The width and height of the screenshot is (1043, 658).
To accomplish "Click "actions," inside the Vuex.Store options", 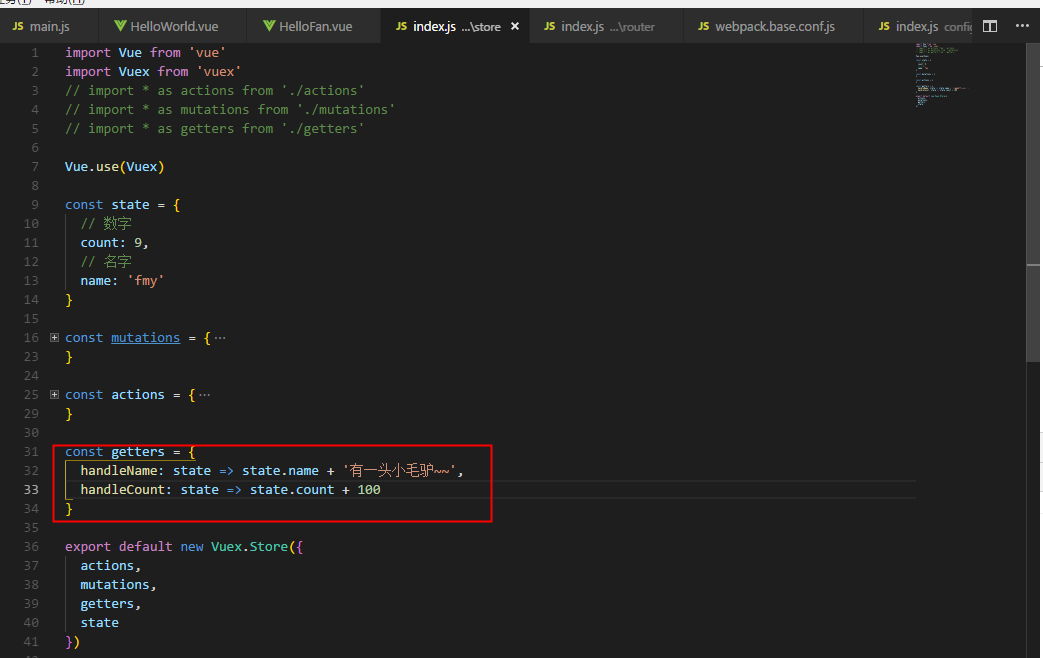I will coord(110,566).
